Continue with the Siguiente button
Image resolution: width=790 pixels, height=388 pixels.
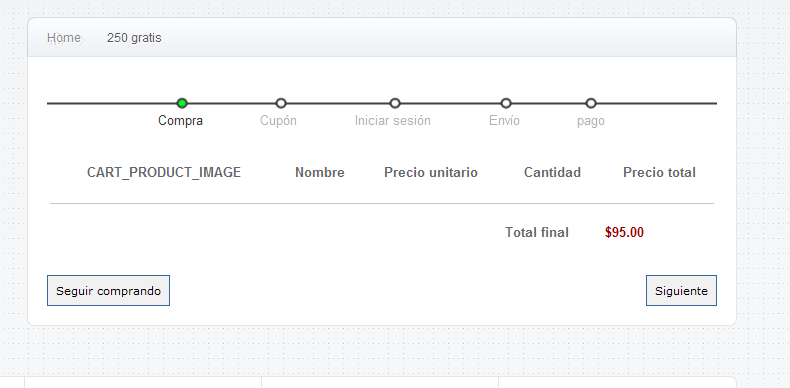pos(681,290)
